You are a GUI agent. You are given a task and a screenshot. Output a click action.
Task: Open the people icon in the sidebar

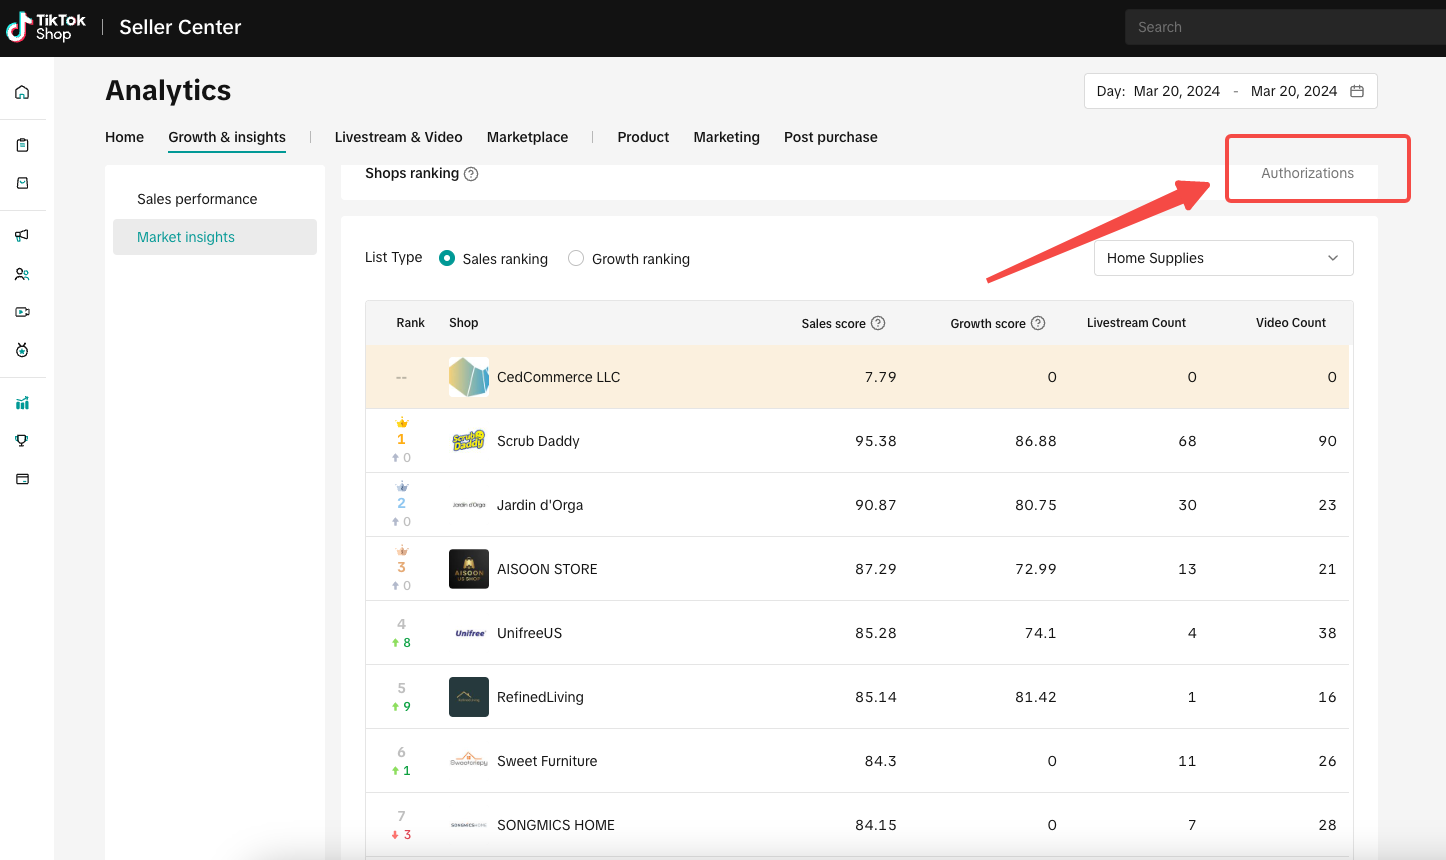click(22, 274)
